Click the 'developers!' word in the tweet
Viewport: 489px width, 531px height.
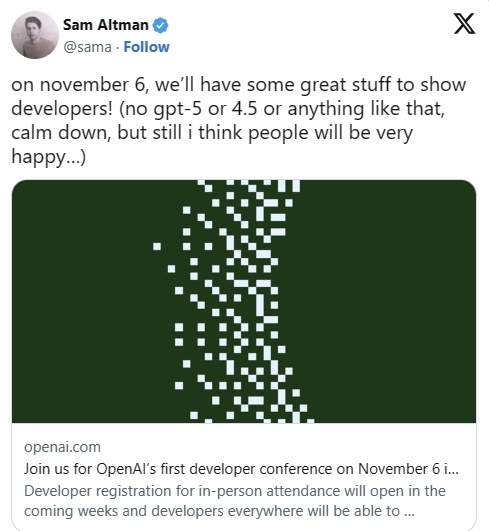[x=62, y=109]
